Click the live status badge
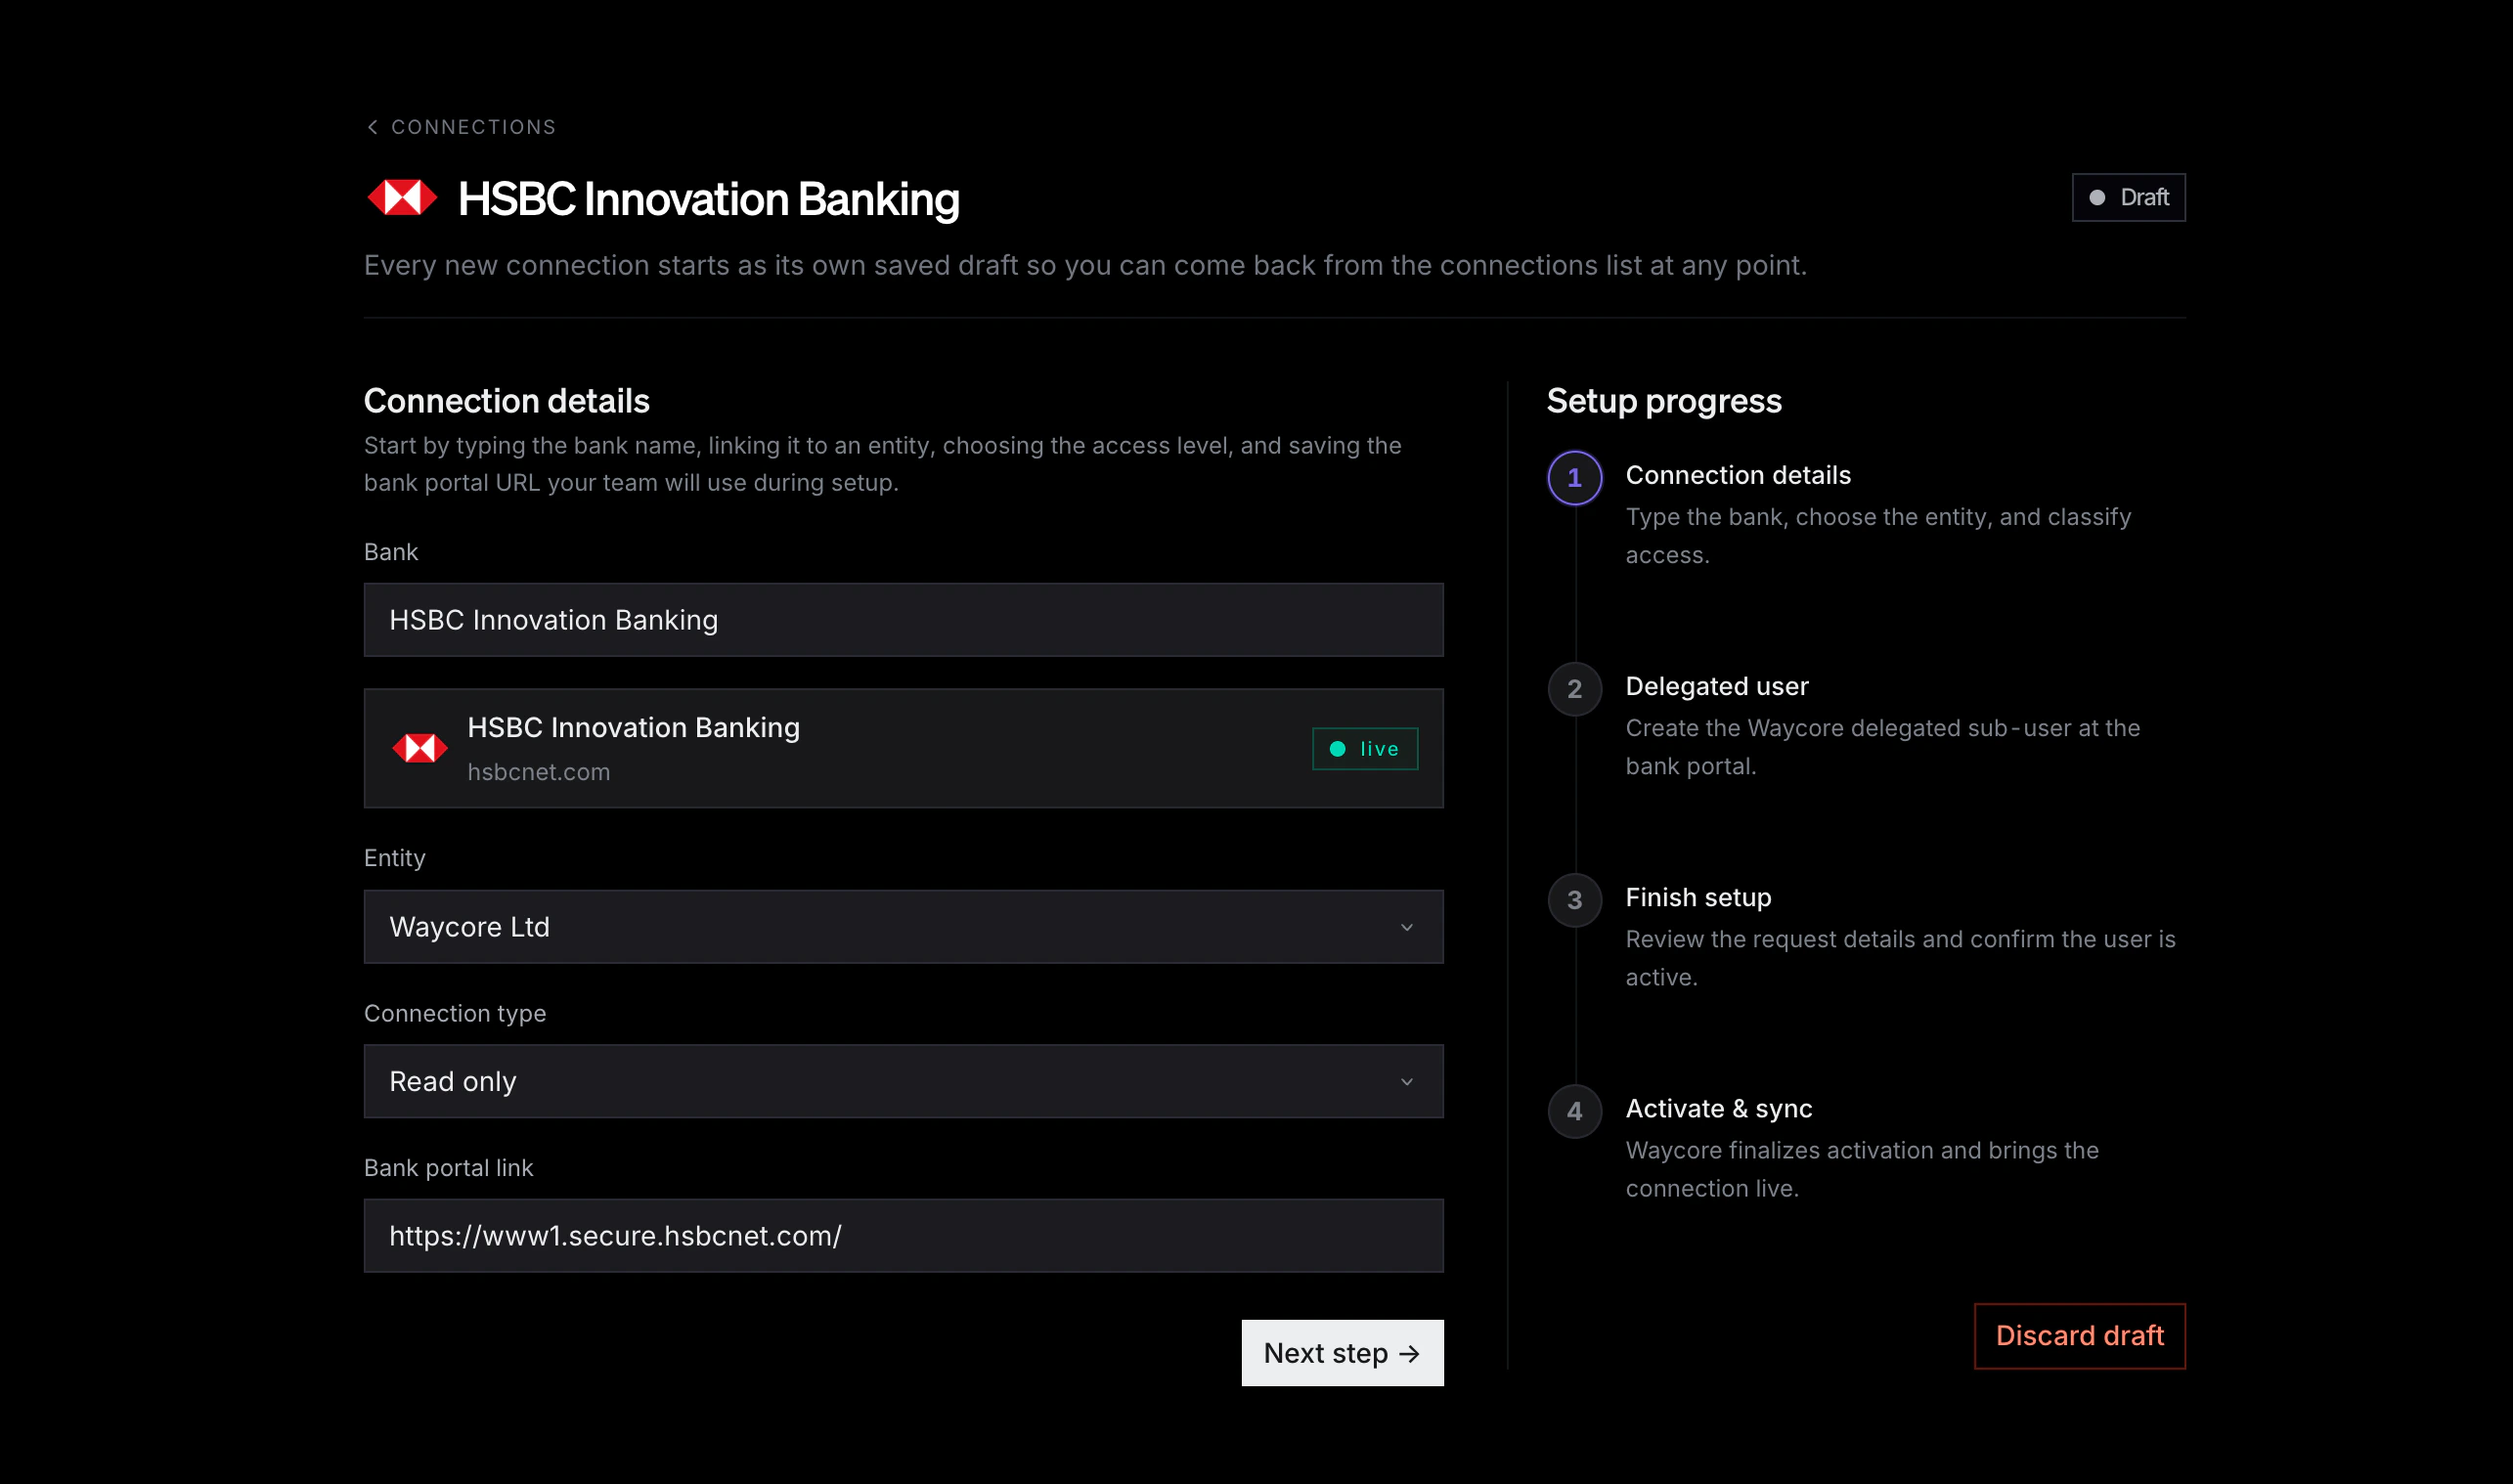The height and width of the screenshot is (1484, 2513). point(1364,749)
